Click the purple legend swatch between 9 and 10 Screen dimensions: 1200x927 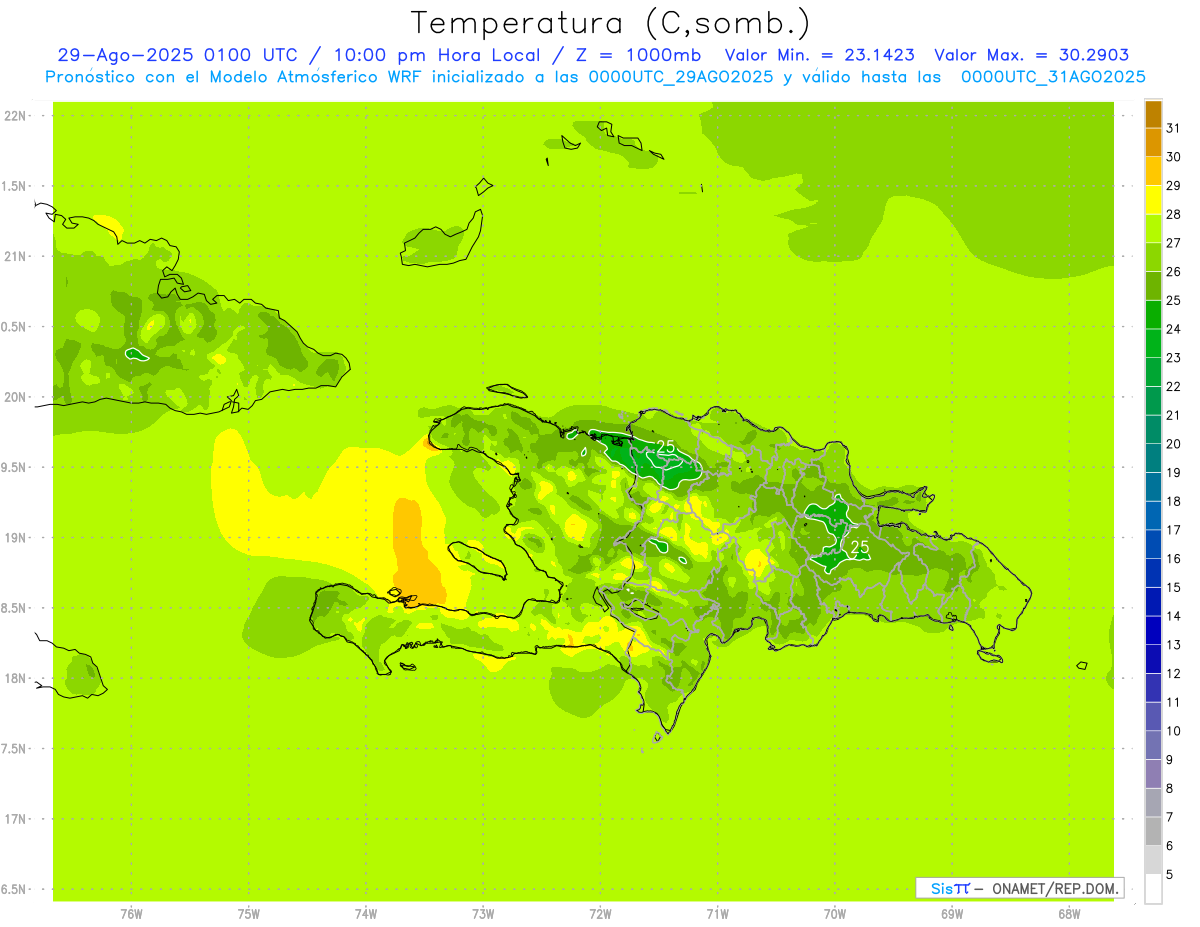click(x=1153, y=745)
